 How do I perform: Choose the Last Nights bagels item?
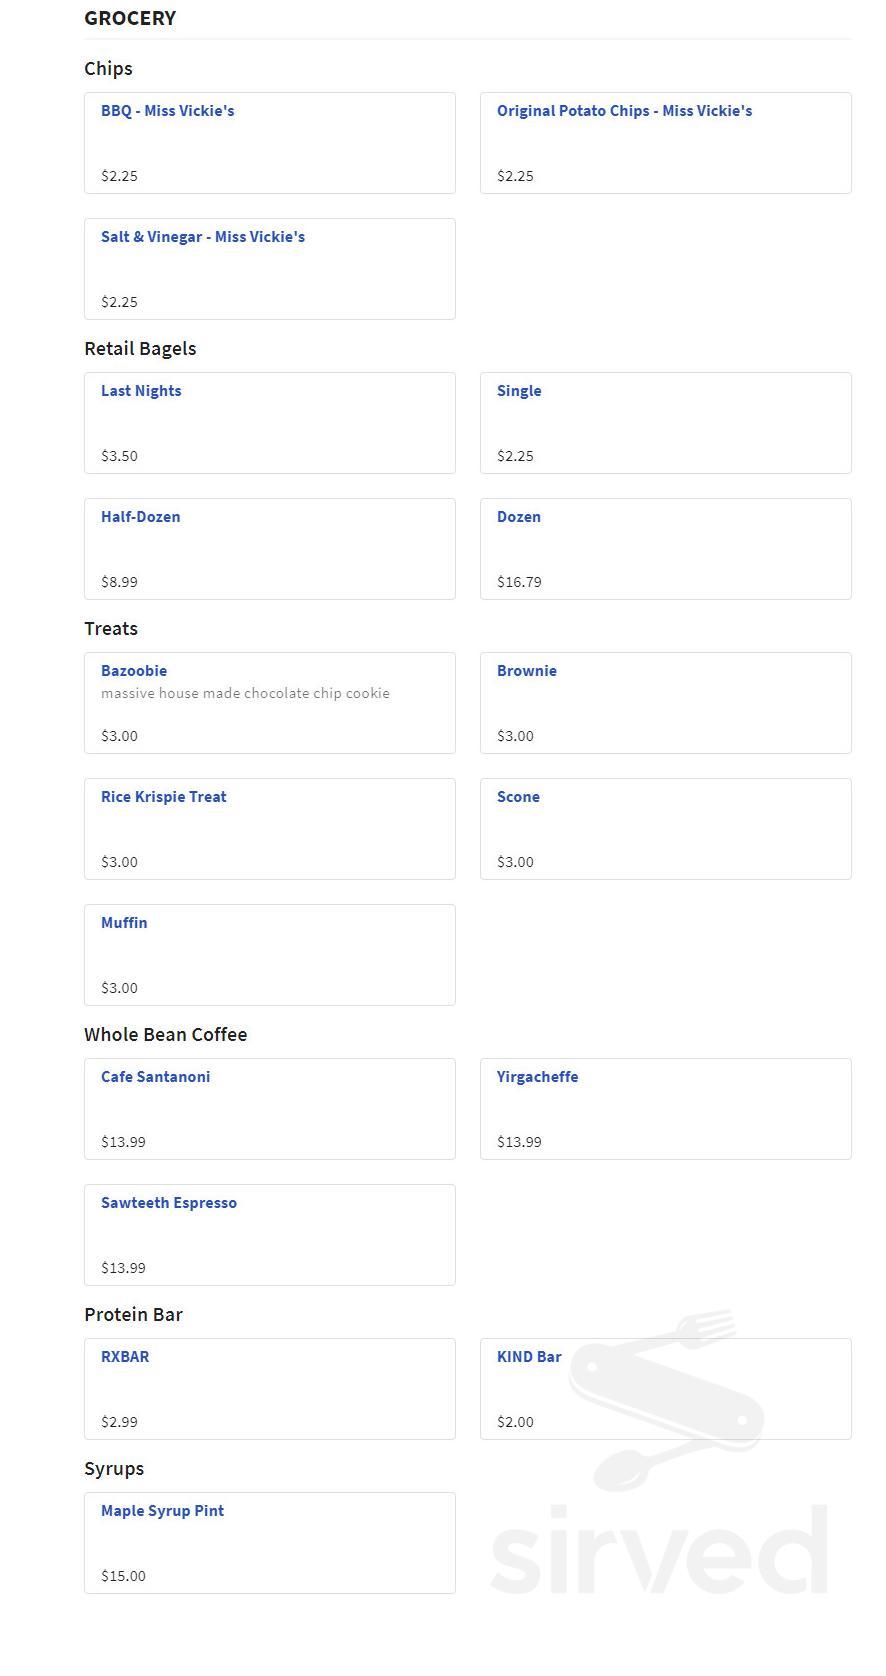[270, 423]
